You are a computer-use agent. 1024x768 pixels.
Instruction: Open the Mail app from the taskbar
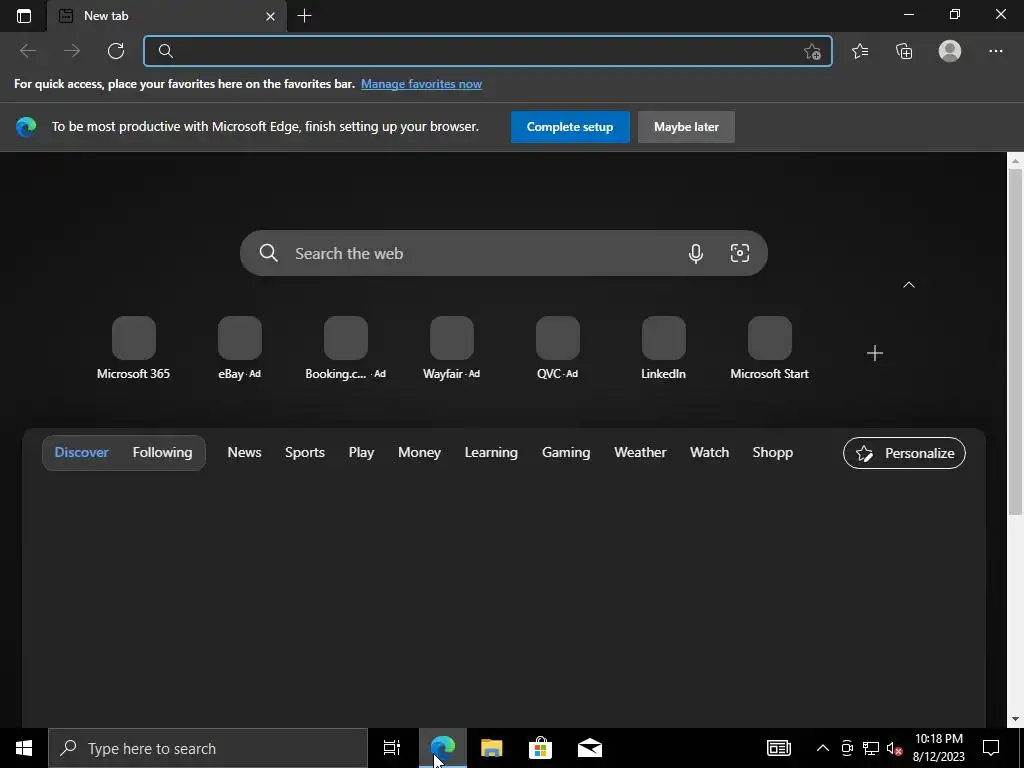[x=589, y=748]
